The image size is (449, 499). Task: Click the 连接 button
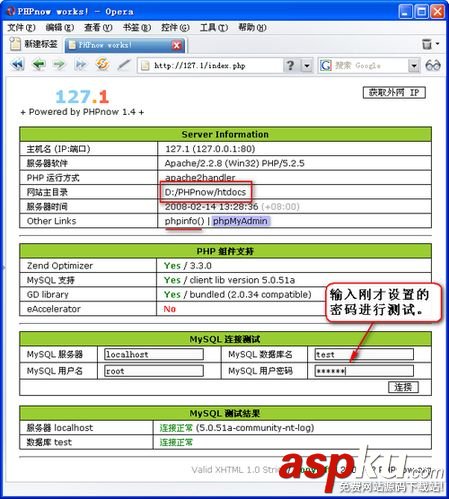click(403, 387)
